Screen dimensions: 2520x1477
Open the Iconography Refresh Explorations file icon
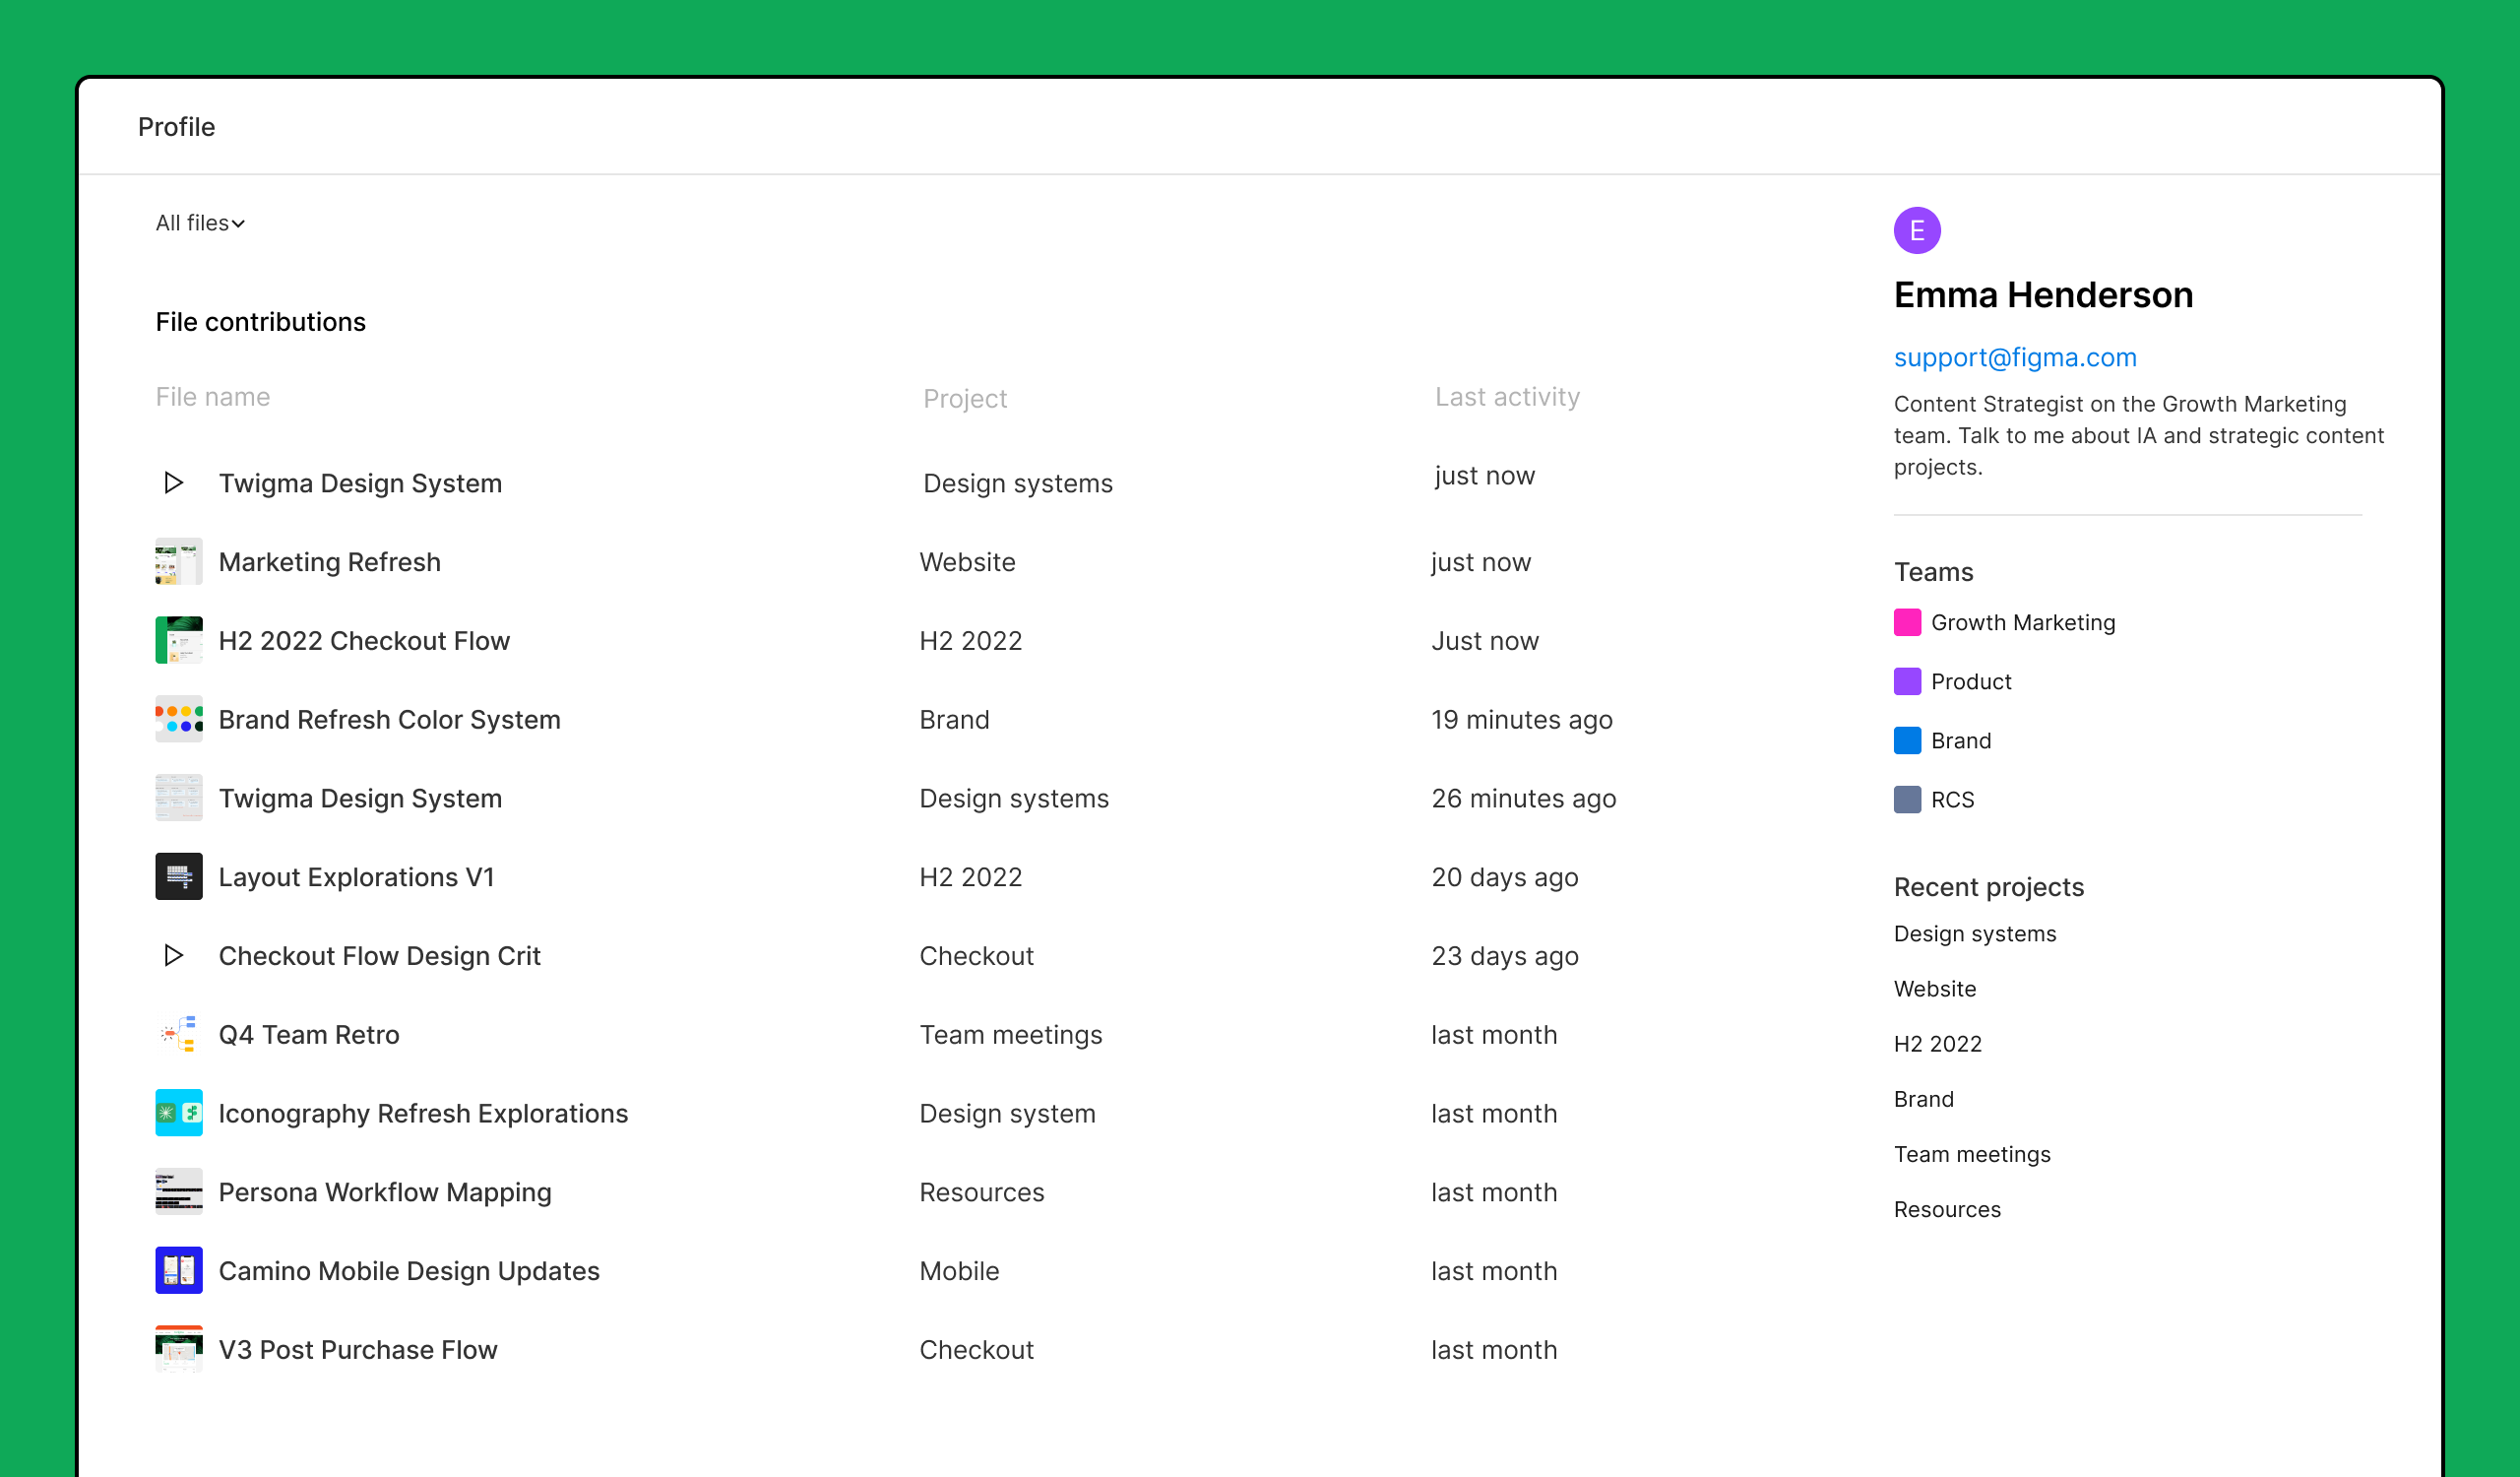point(178,1113)
